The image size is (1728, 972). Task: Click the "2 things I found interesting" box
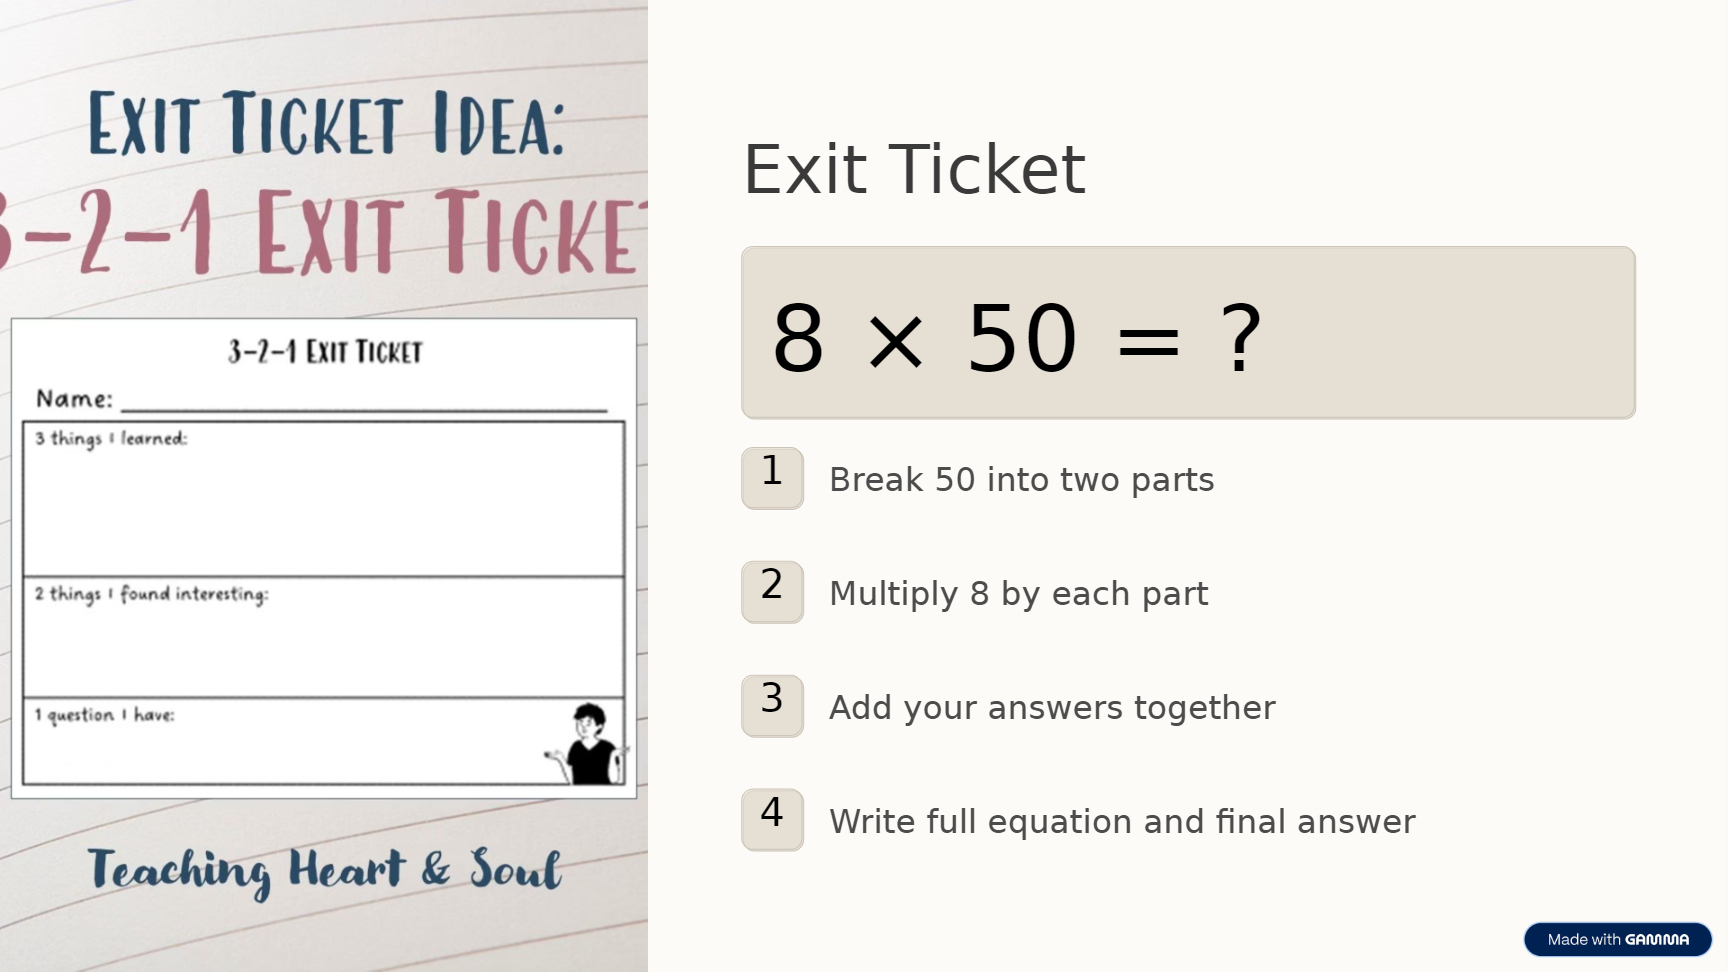323,638
